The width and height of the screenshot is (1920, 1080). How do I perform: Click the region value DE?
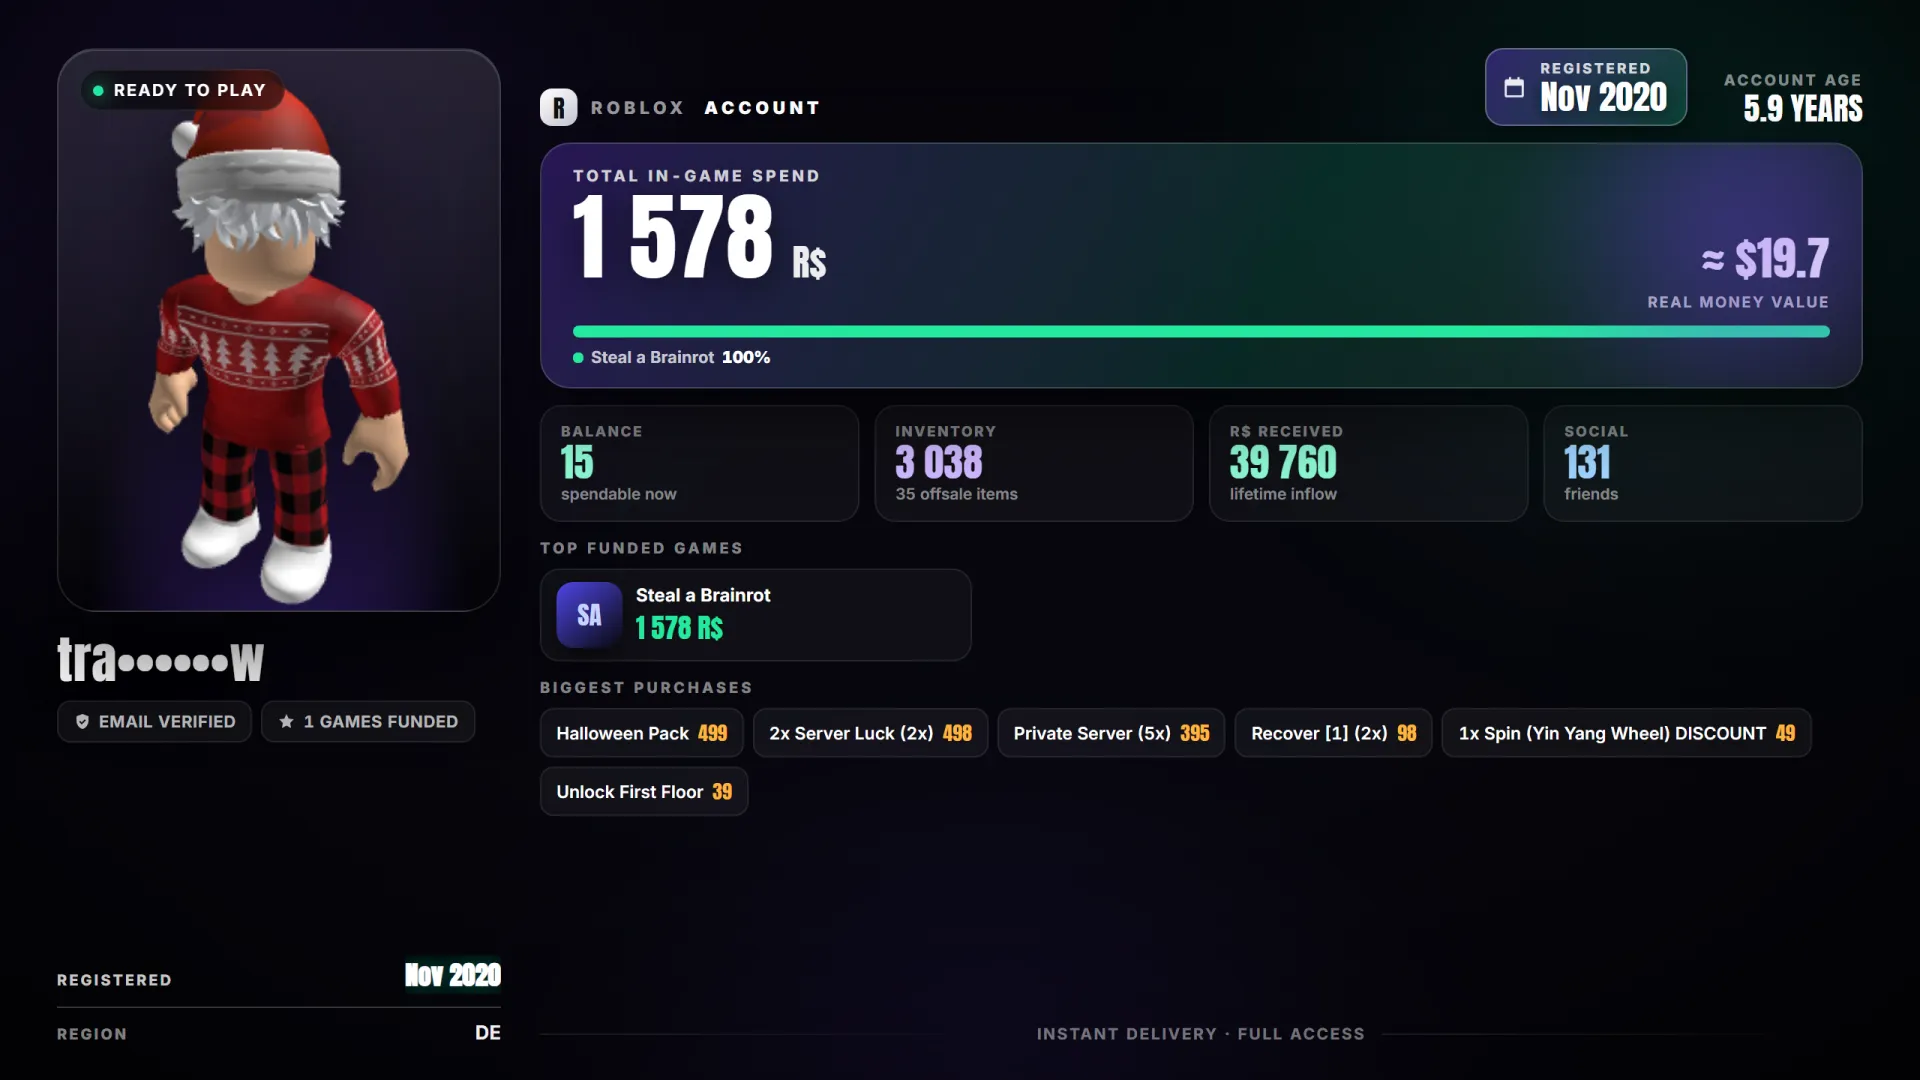(x=487, y=1033)
